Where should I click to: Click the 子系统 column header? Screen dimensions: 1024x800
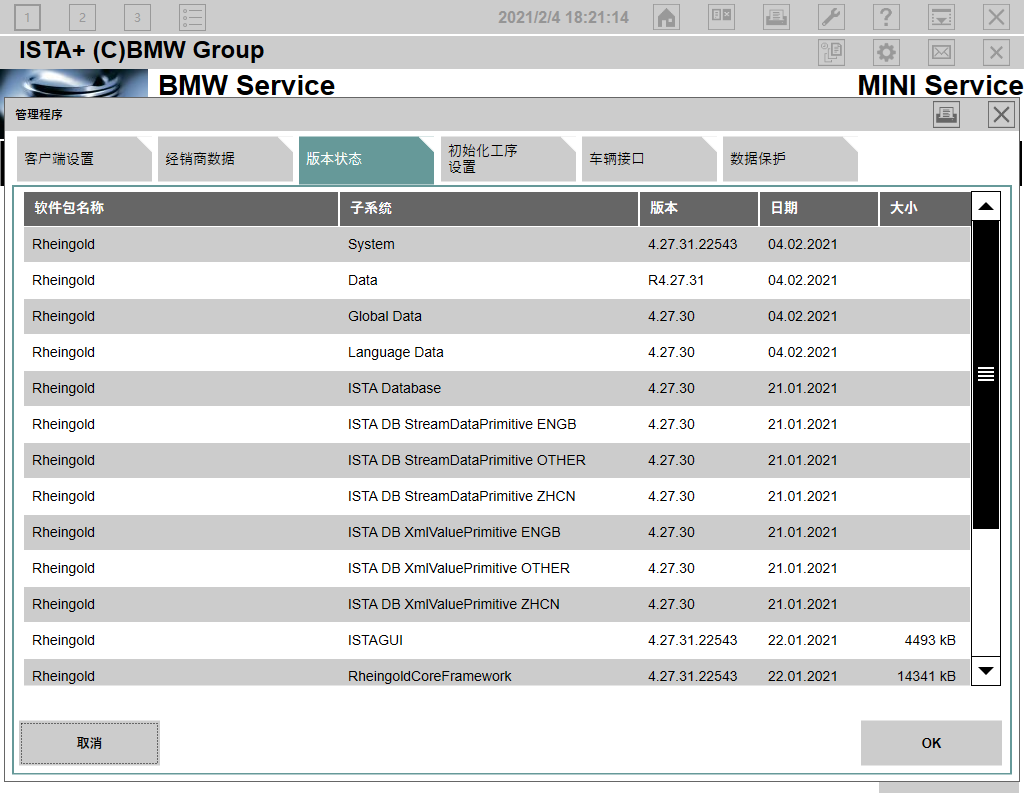tap(488, 208)
